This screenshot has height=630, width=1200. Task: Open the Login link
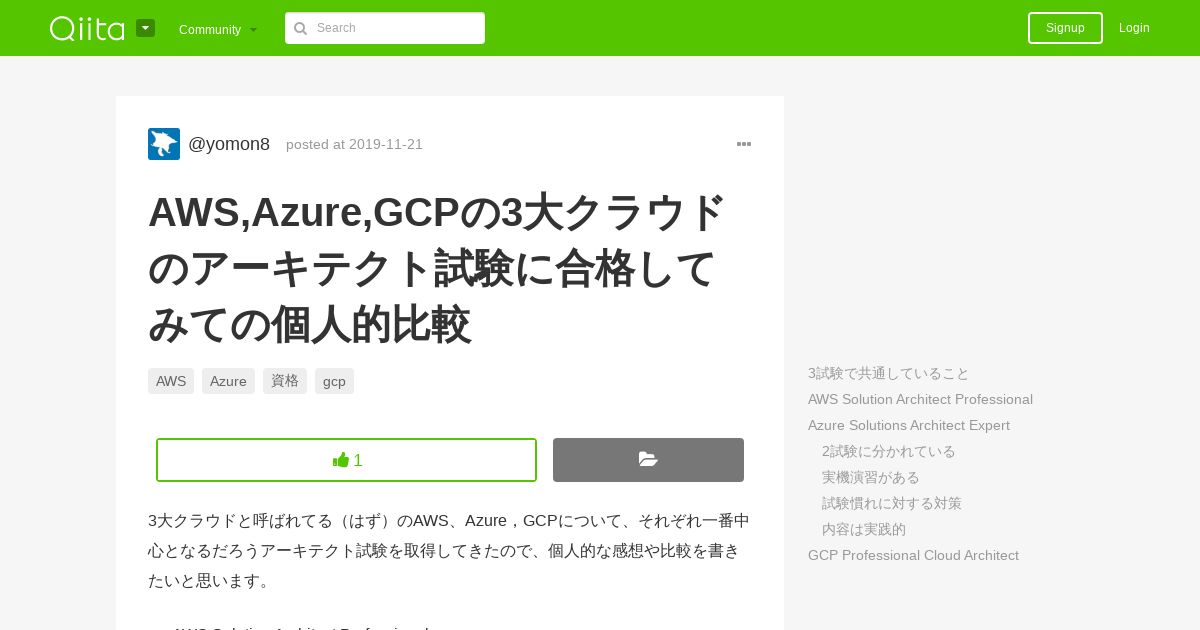[x=1134, y=28]
